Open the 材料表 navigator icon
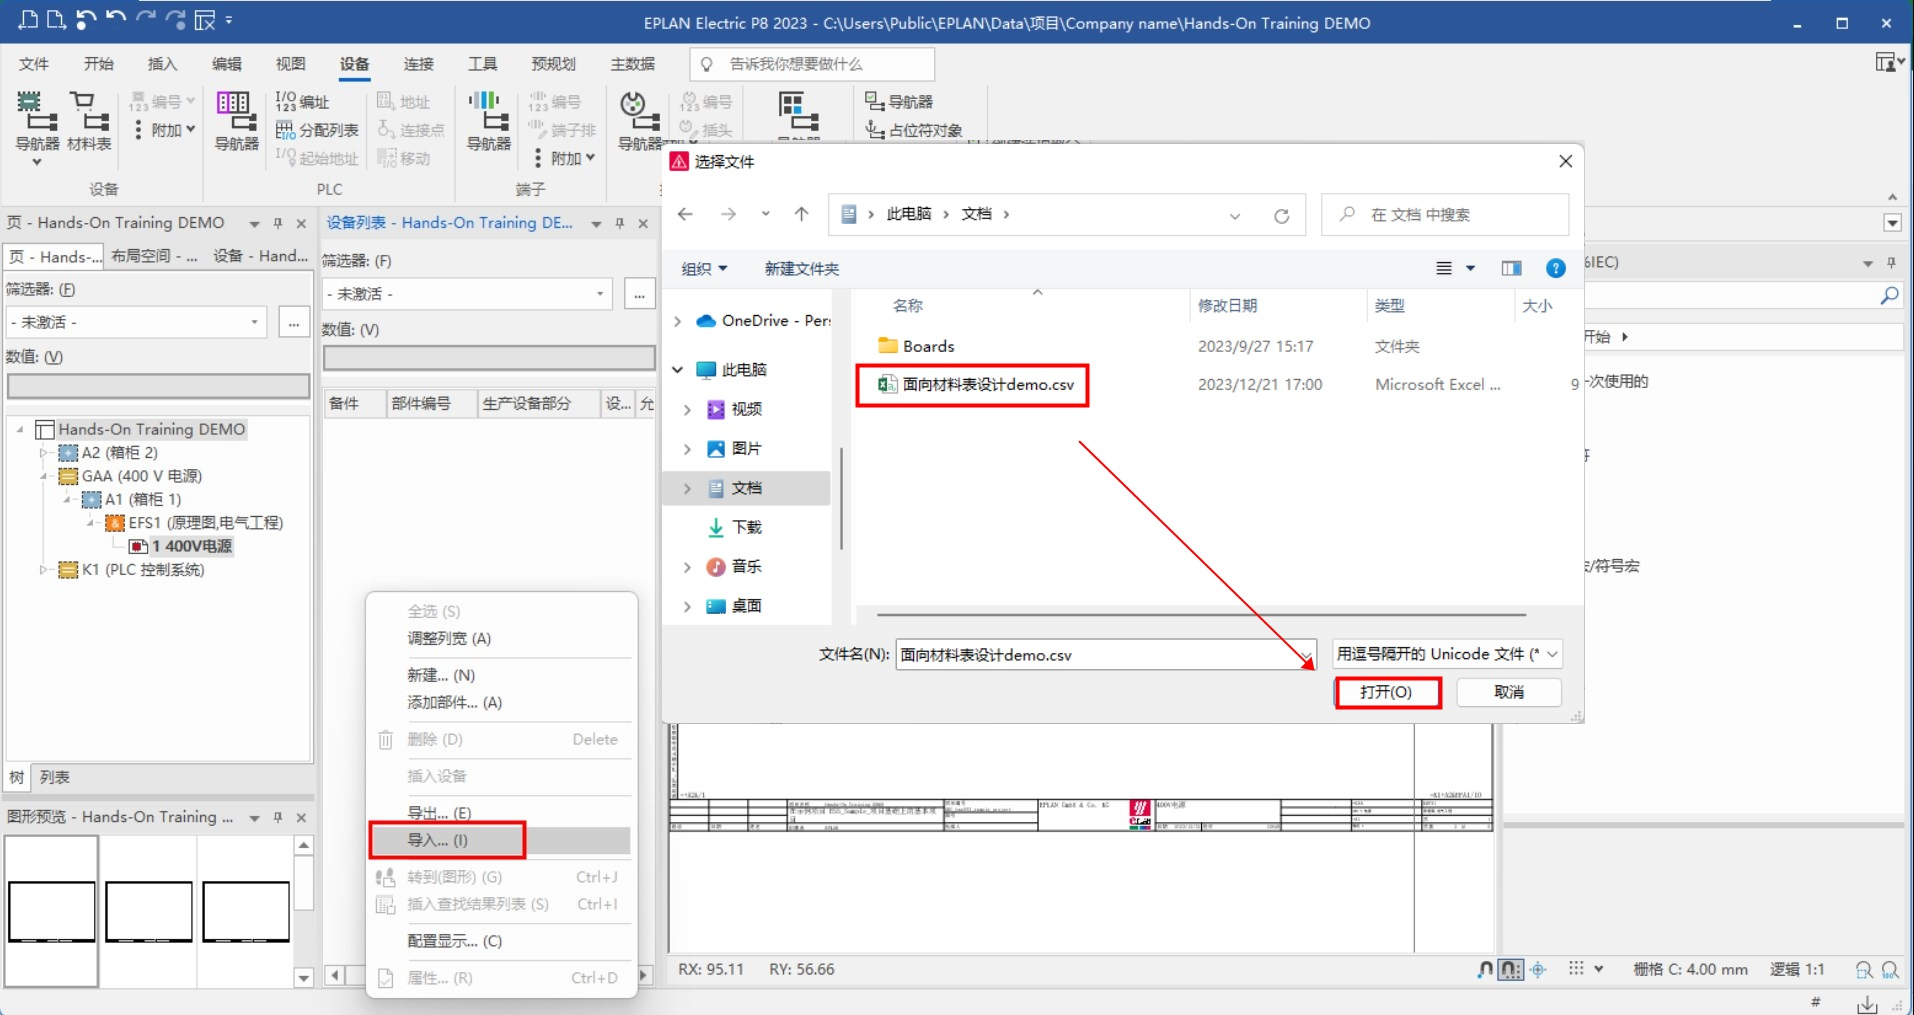Image resolution: width=1914 pixels, height=1015 pixels. (x=89, y=123)
